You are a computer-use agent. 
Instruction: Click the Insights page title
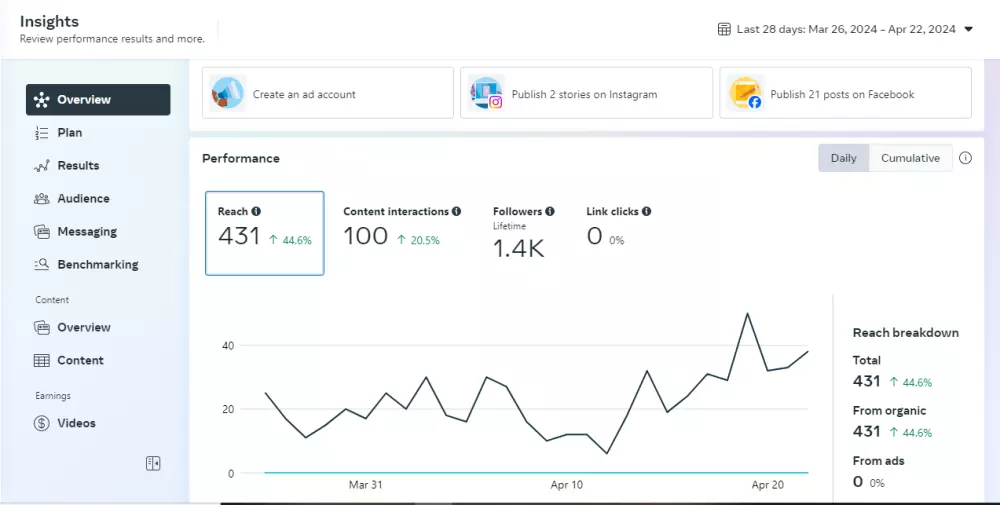pos(49,21)
